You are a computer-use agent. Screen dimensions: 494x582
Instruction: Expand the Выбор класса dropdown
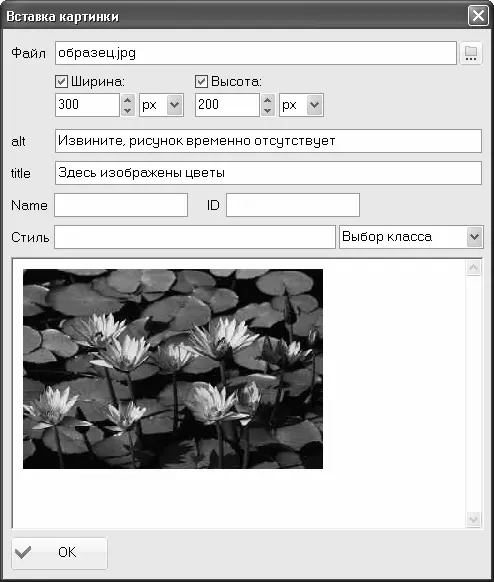411,237
